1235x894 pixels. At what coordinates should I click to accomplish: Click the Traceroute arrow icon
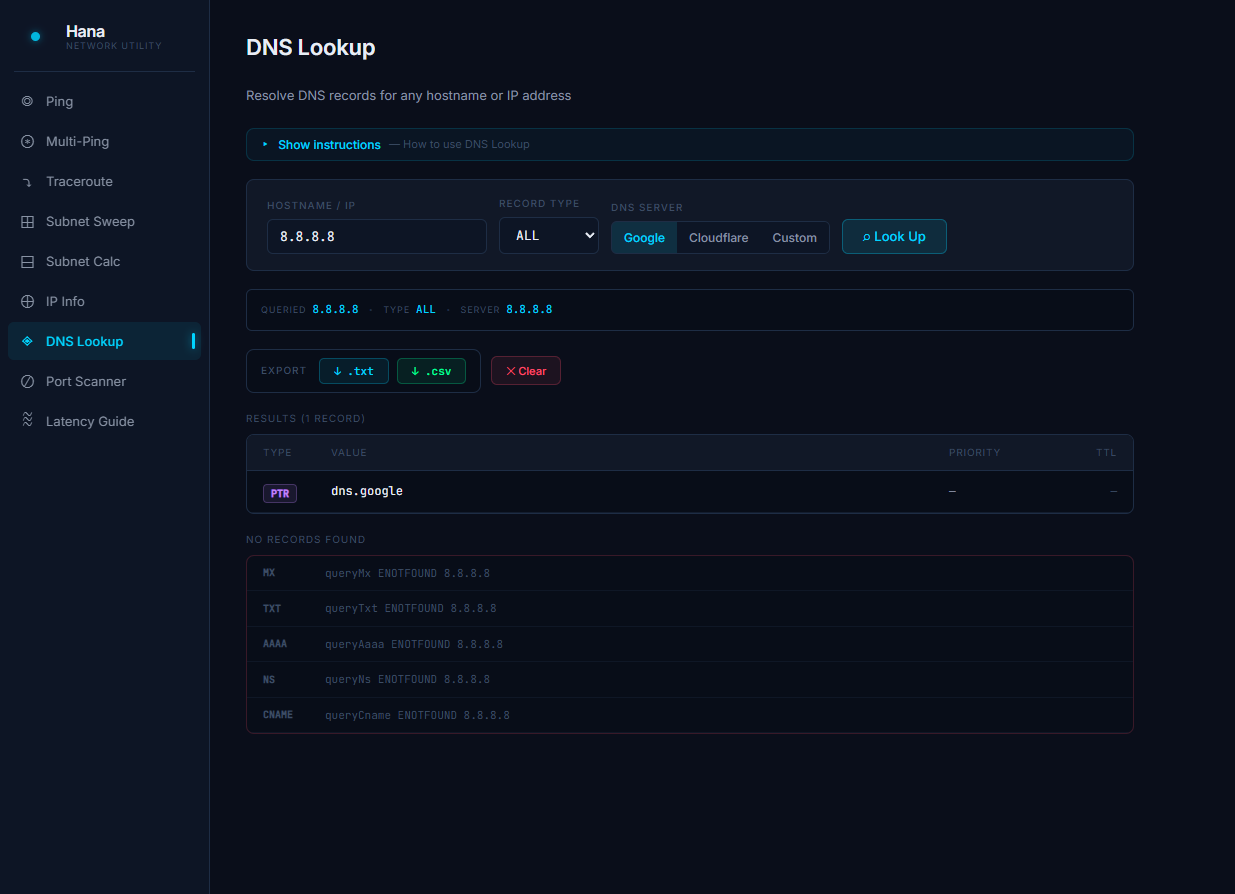pos(27,181)
